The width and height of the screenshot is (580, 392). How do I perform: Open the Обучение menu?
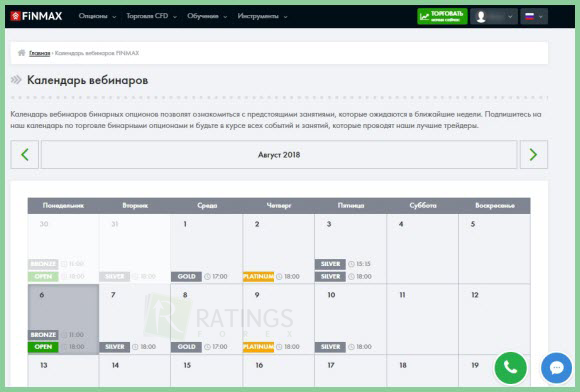(207, 16)
